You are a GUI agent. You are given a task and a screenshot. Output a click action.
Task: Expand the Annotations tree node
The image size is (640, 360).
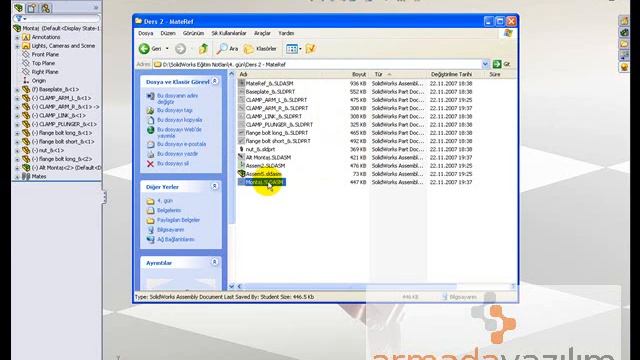(17, 37)
